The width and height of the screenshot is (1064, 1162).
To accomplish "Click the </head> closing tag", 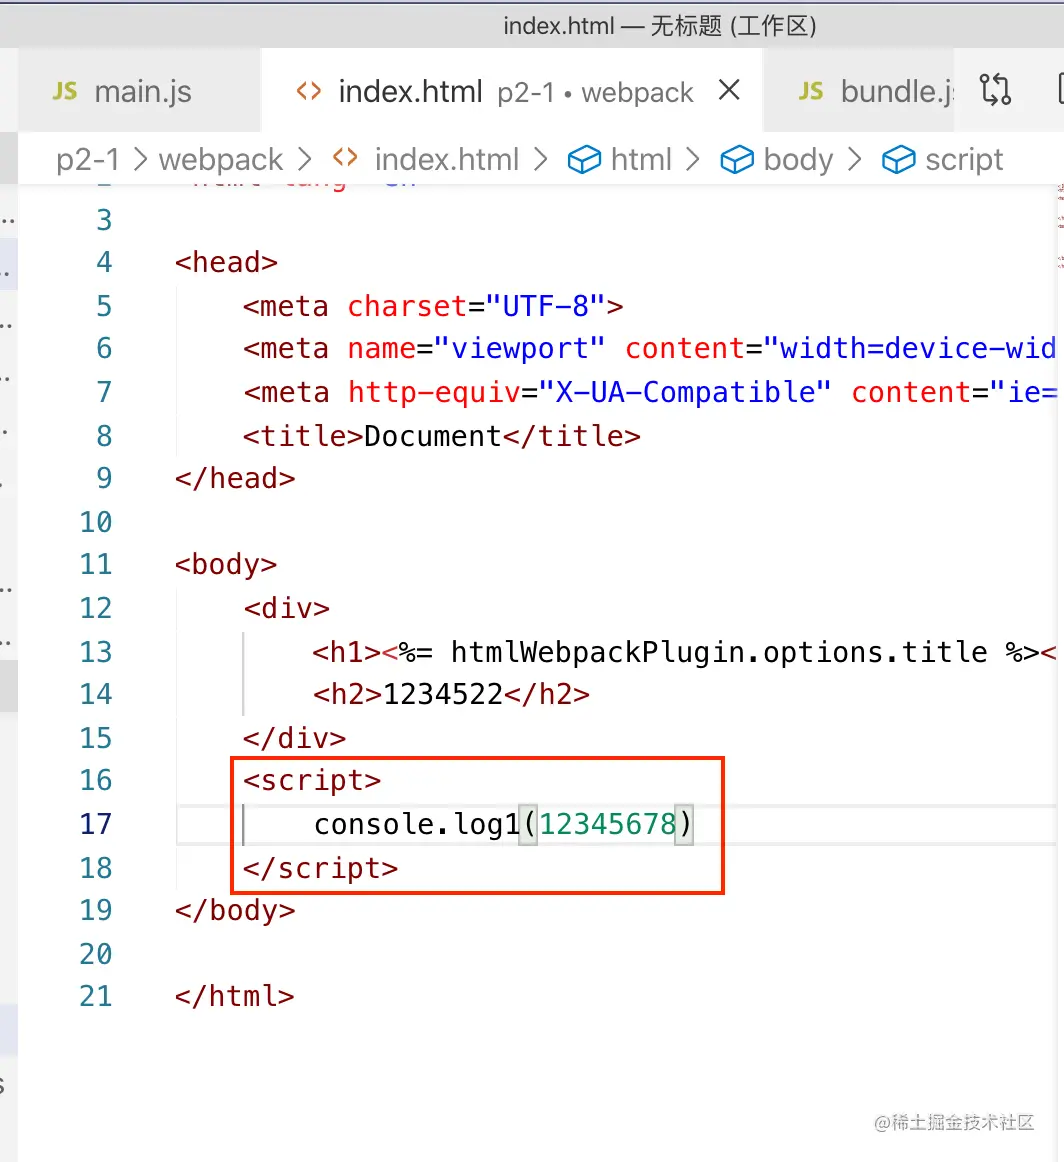I will tap(235, 479).
